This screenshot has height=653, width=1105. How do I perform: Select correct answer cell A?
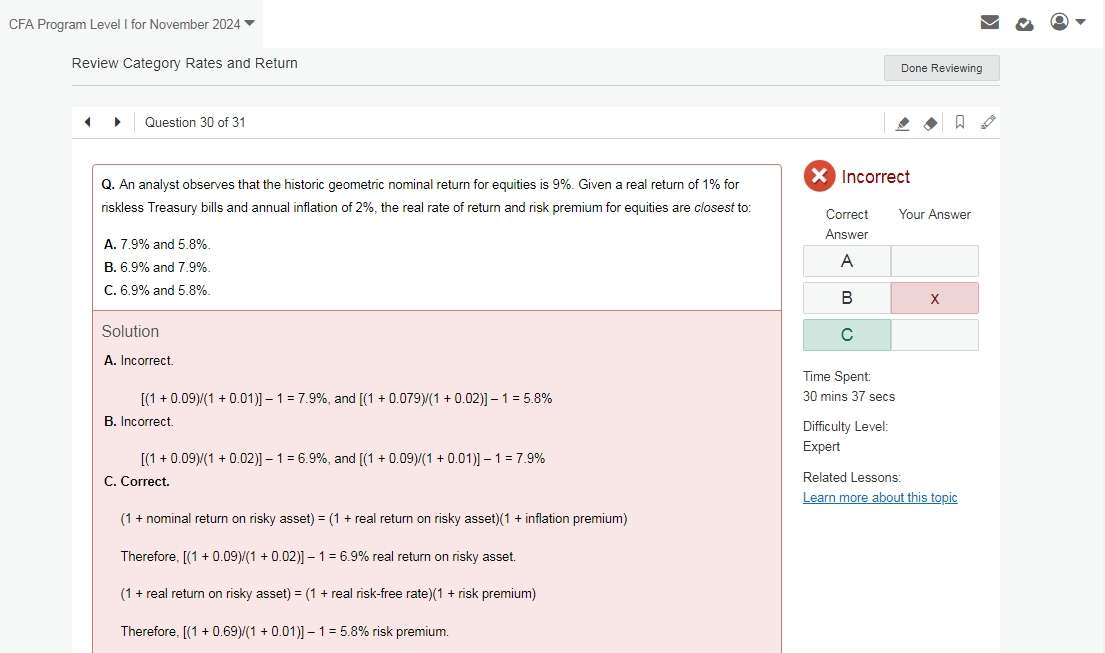[x=847, y=261]
